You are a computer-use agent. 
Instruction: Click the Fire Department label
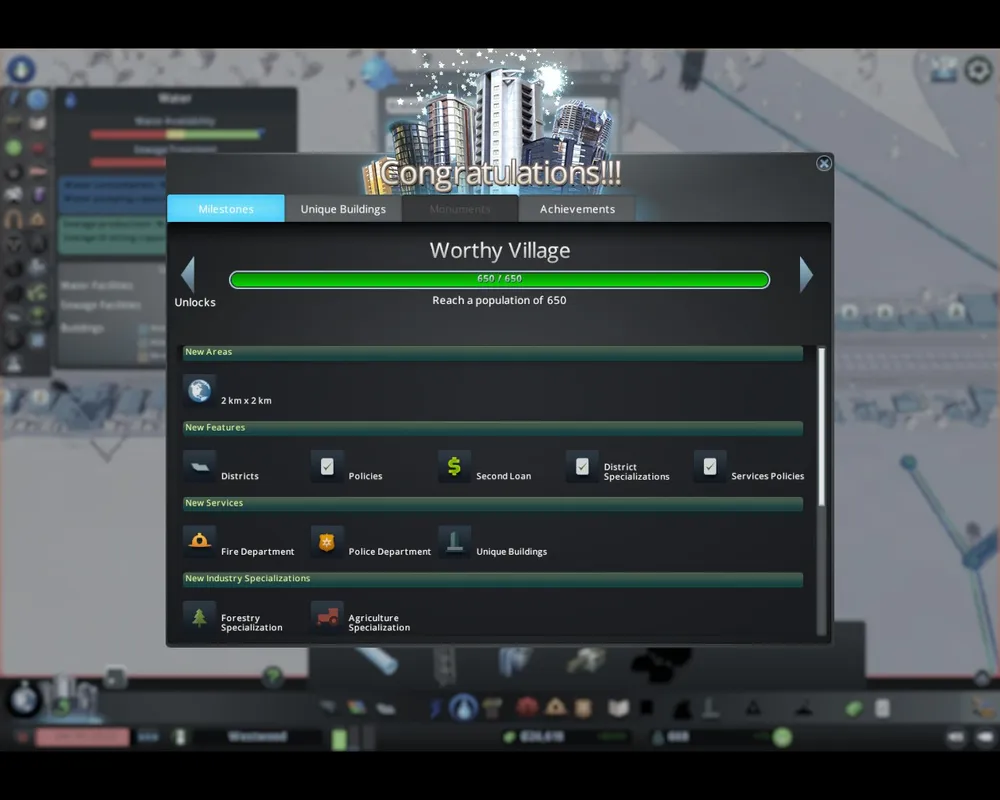point(258,551)
